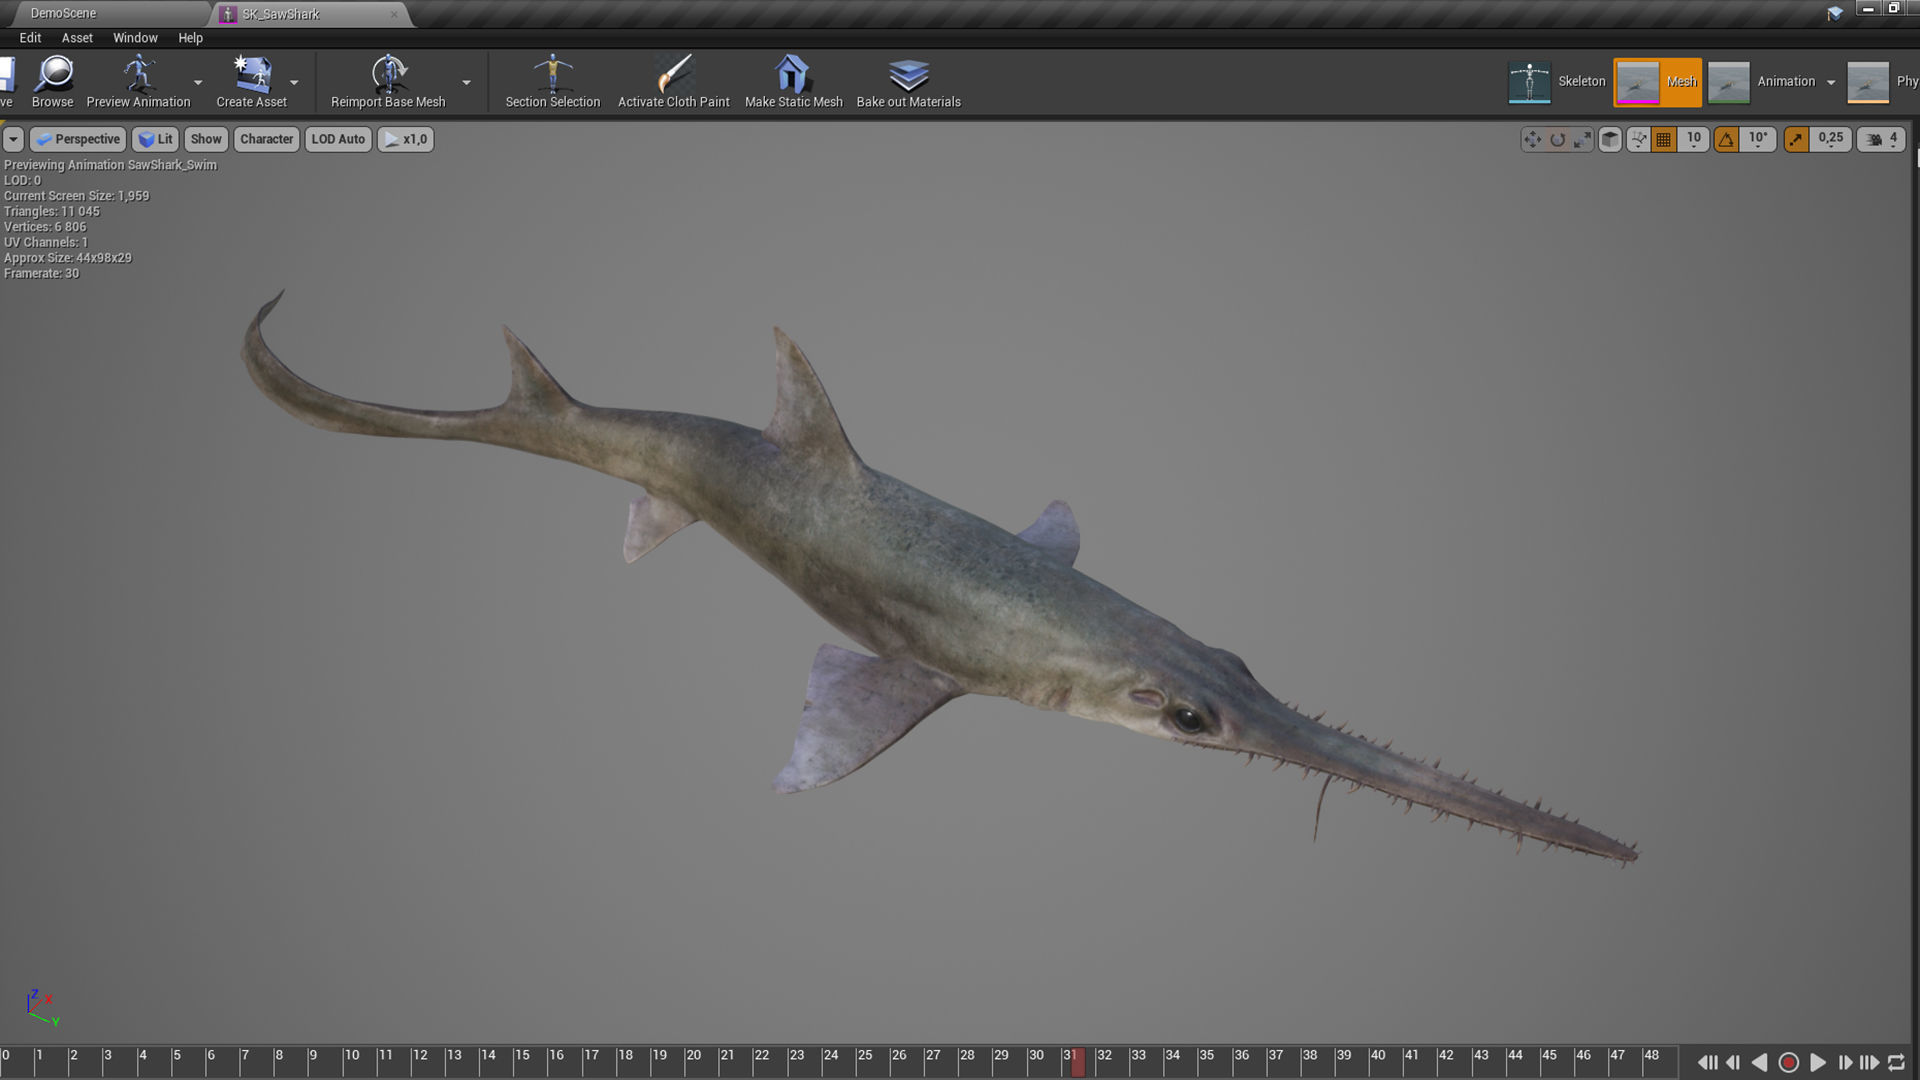
Task: Click the Show viewport button
Action: tap(206, 139)
